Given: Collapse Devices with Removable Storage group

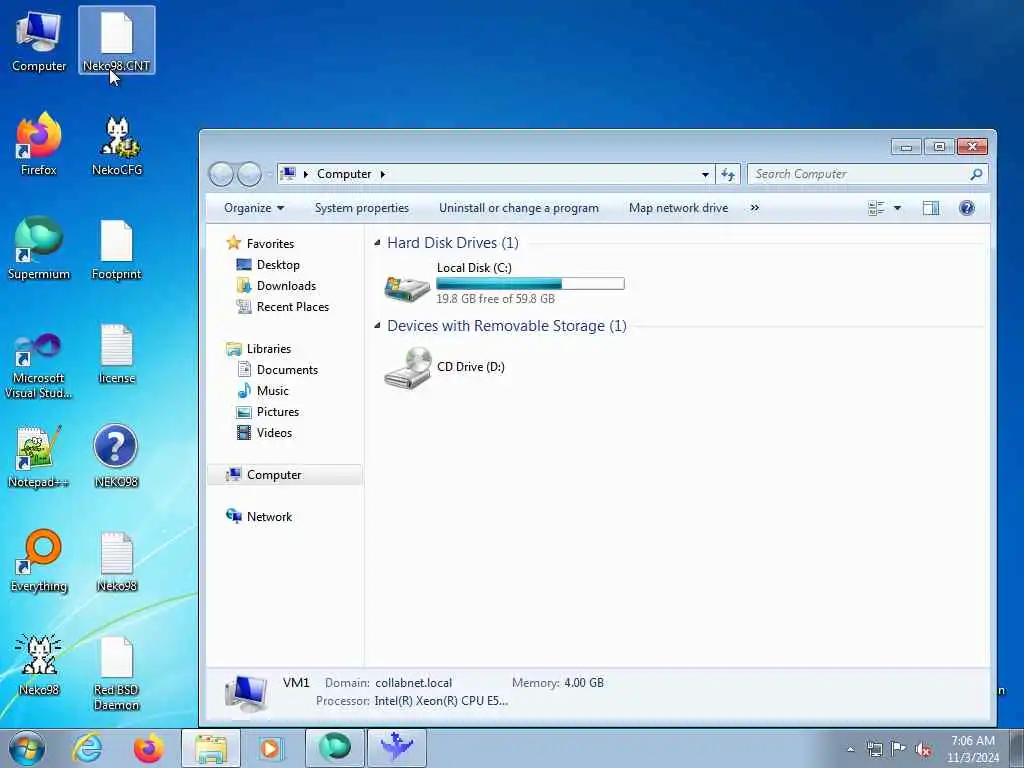Looking at the screenshot, I should (377, 326).
